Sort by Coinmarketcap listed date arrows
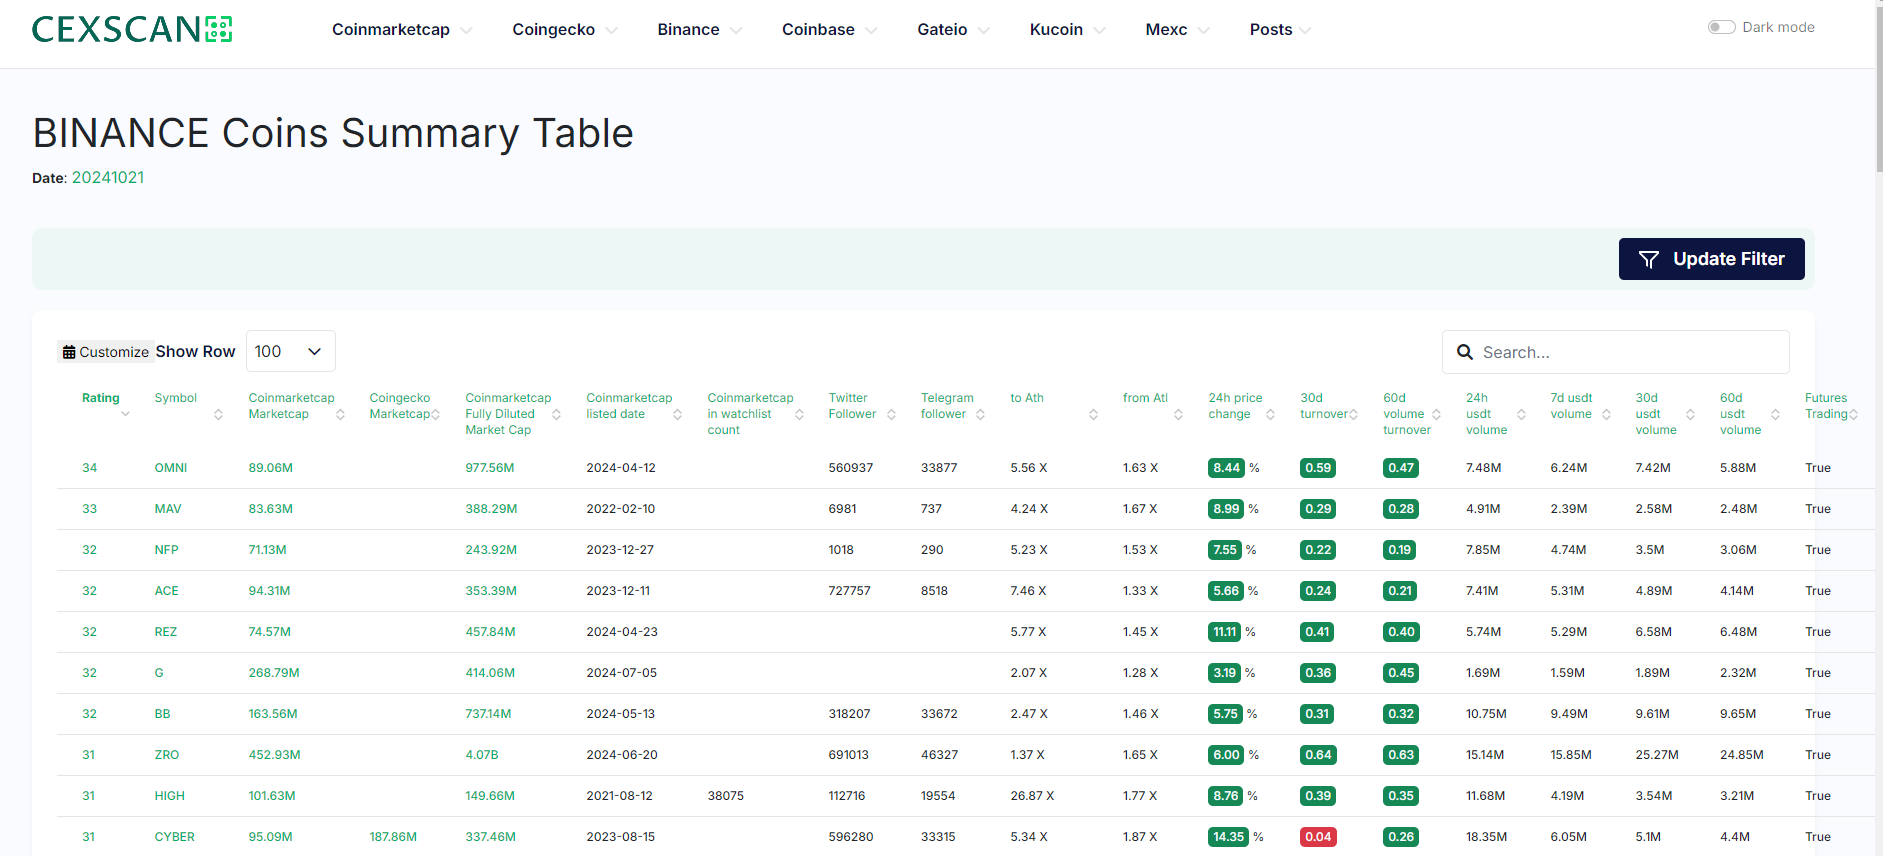The height and width of the screenshot is (856, 1883). (677, 414)
